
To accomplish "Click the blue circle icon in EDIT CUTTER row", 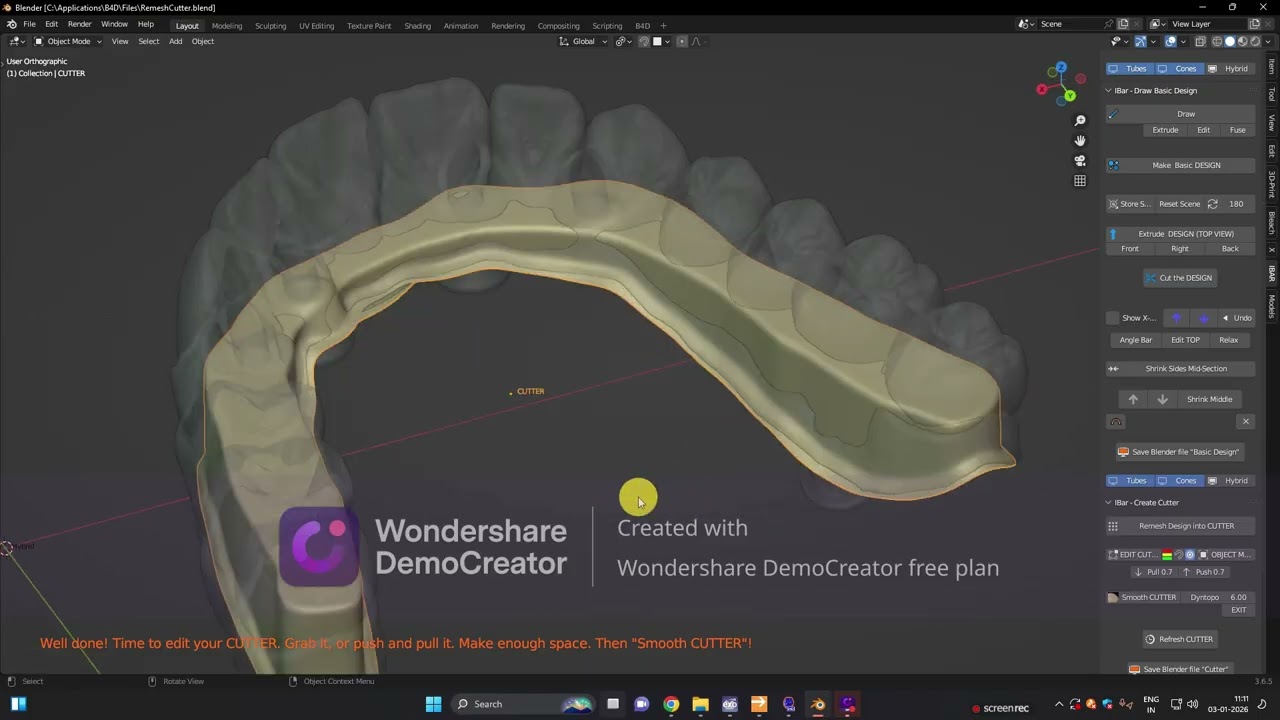I will pyautogui.click(x=1190, y=555).
